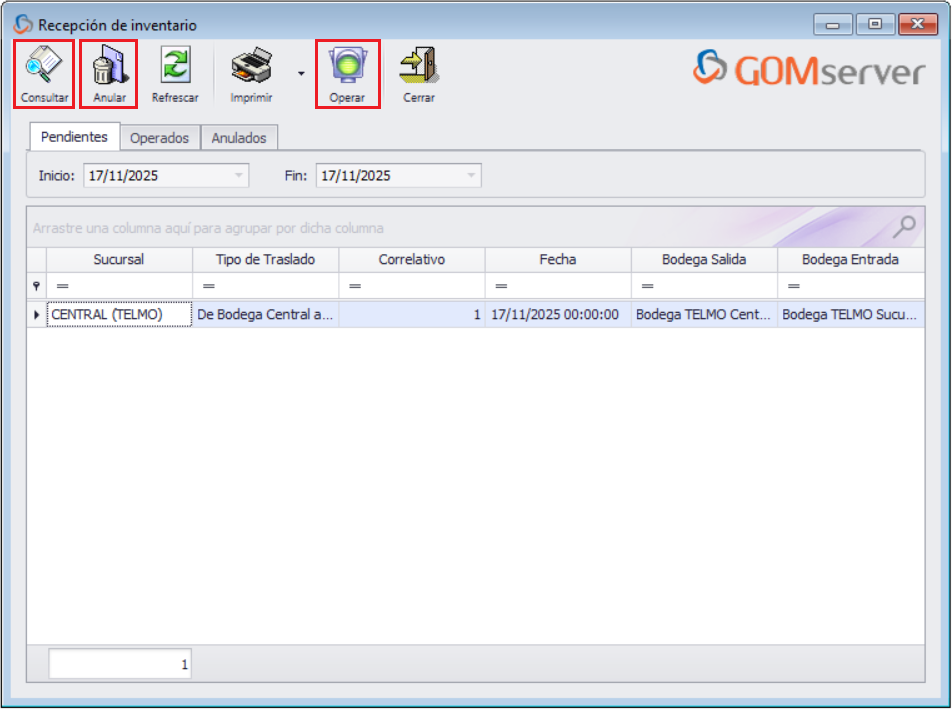Expand the Imprimir options arrow
Viewport: 952px width, 709px height.
point(299,74)
